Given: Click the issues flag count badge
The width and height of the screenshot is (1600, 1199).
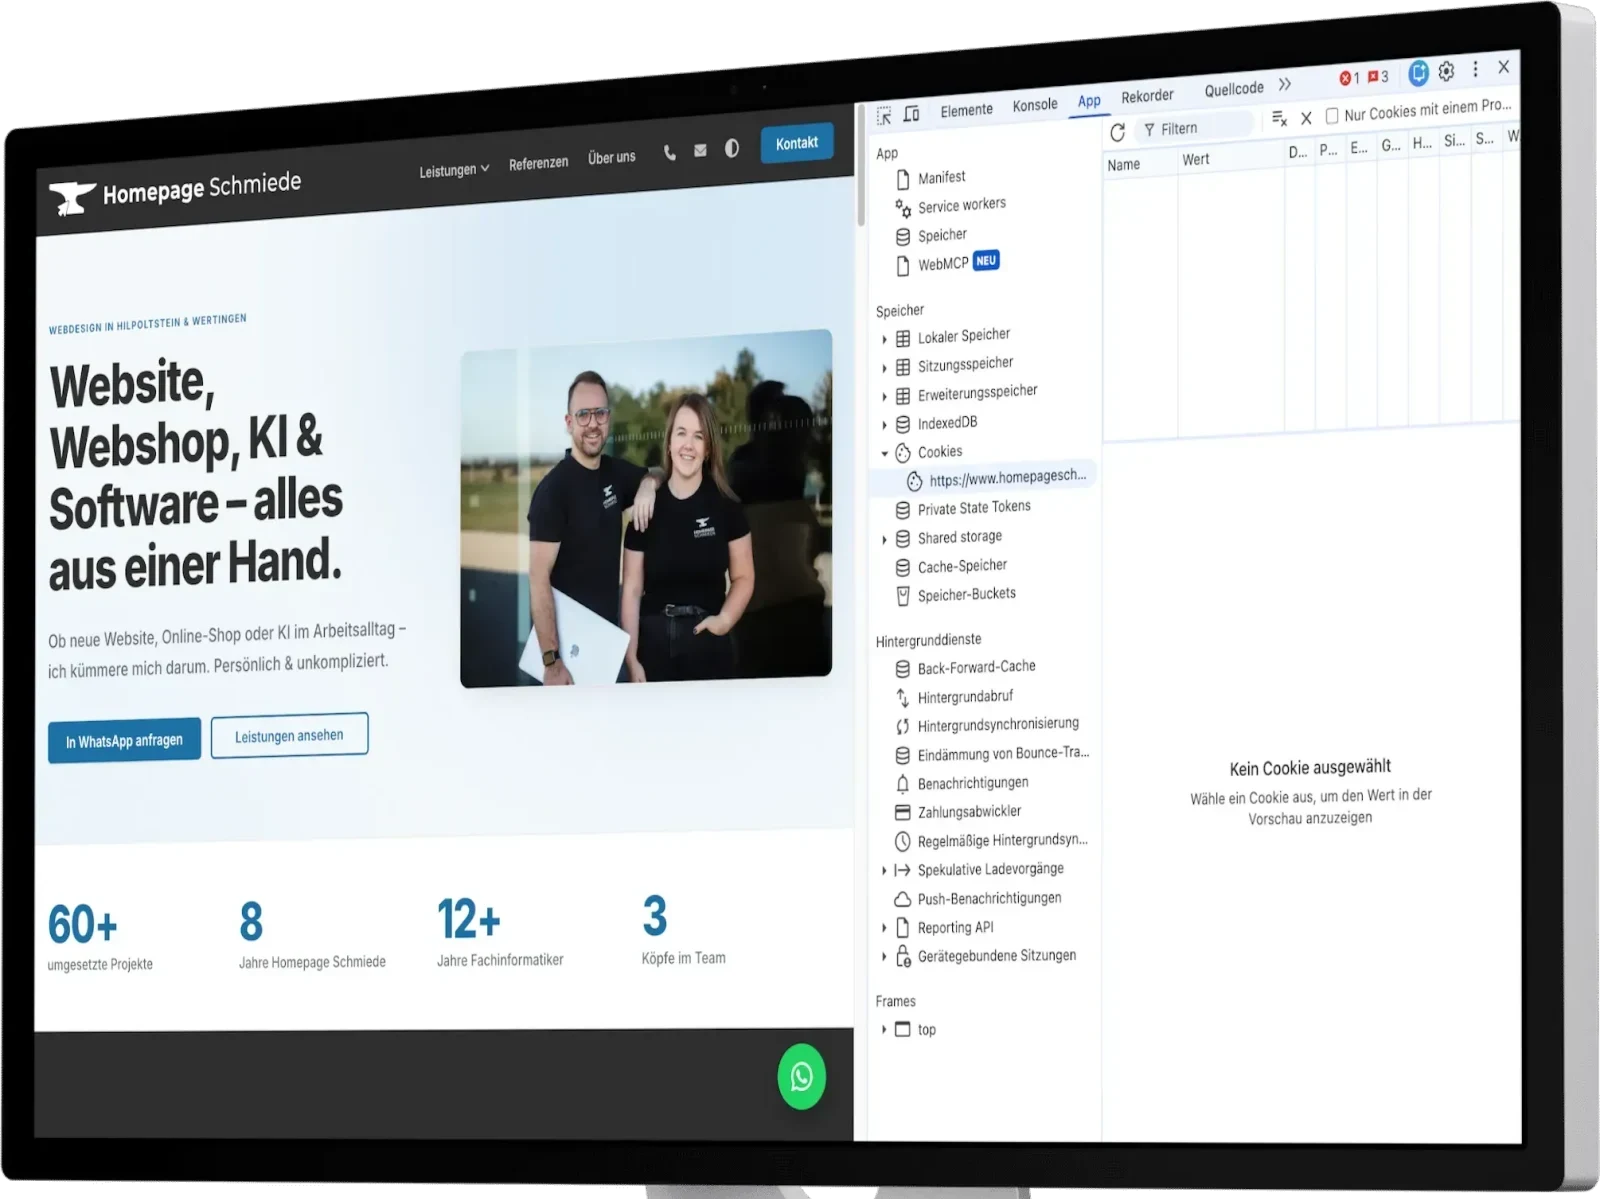Looking at the screenshot, I should tap(1378, 76).
